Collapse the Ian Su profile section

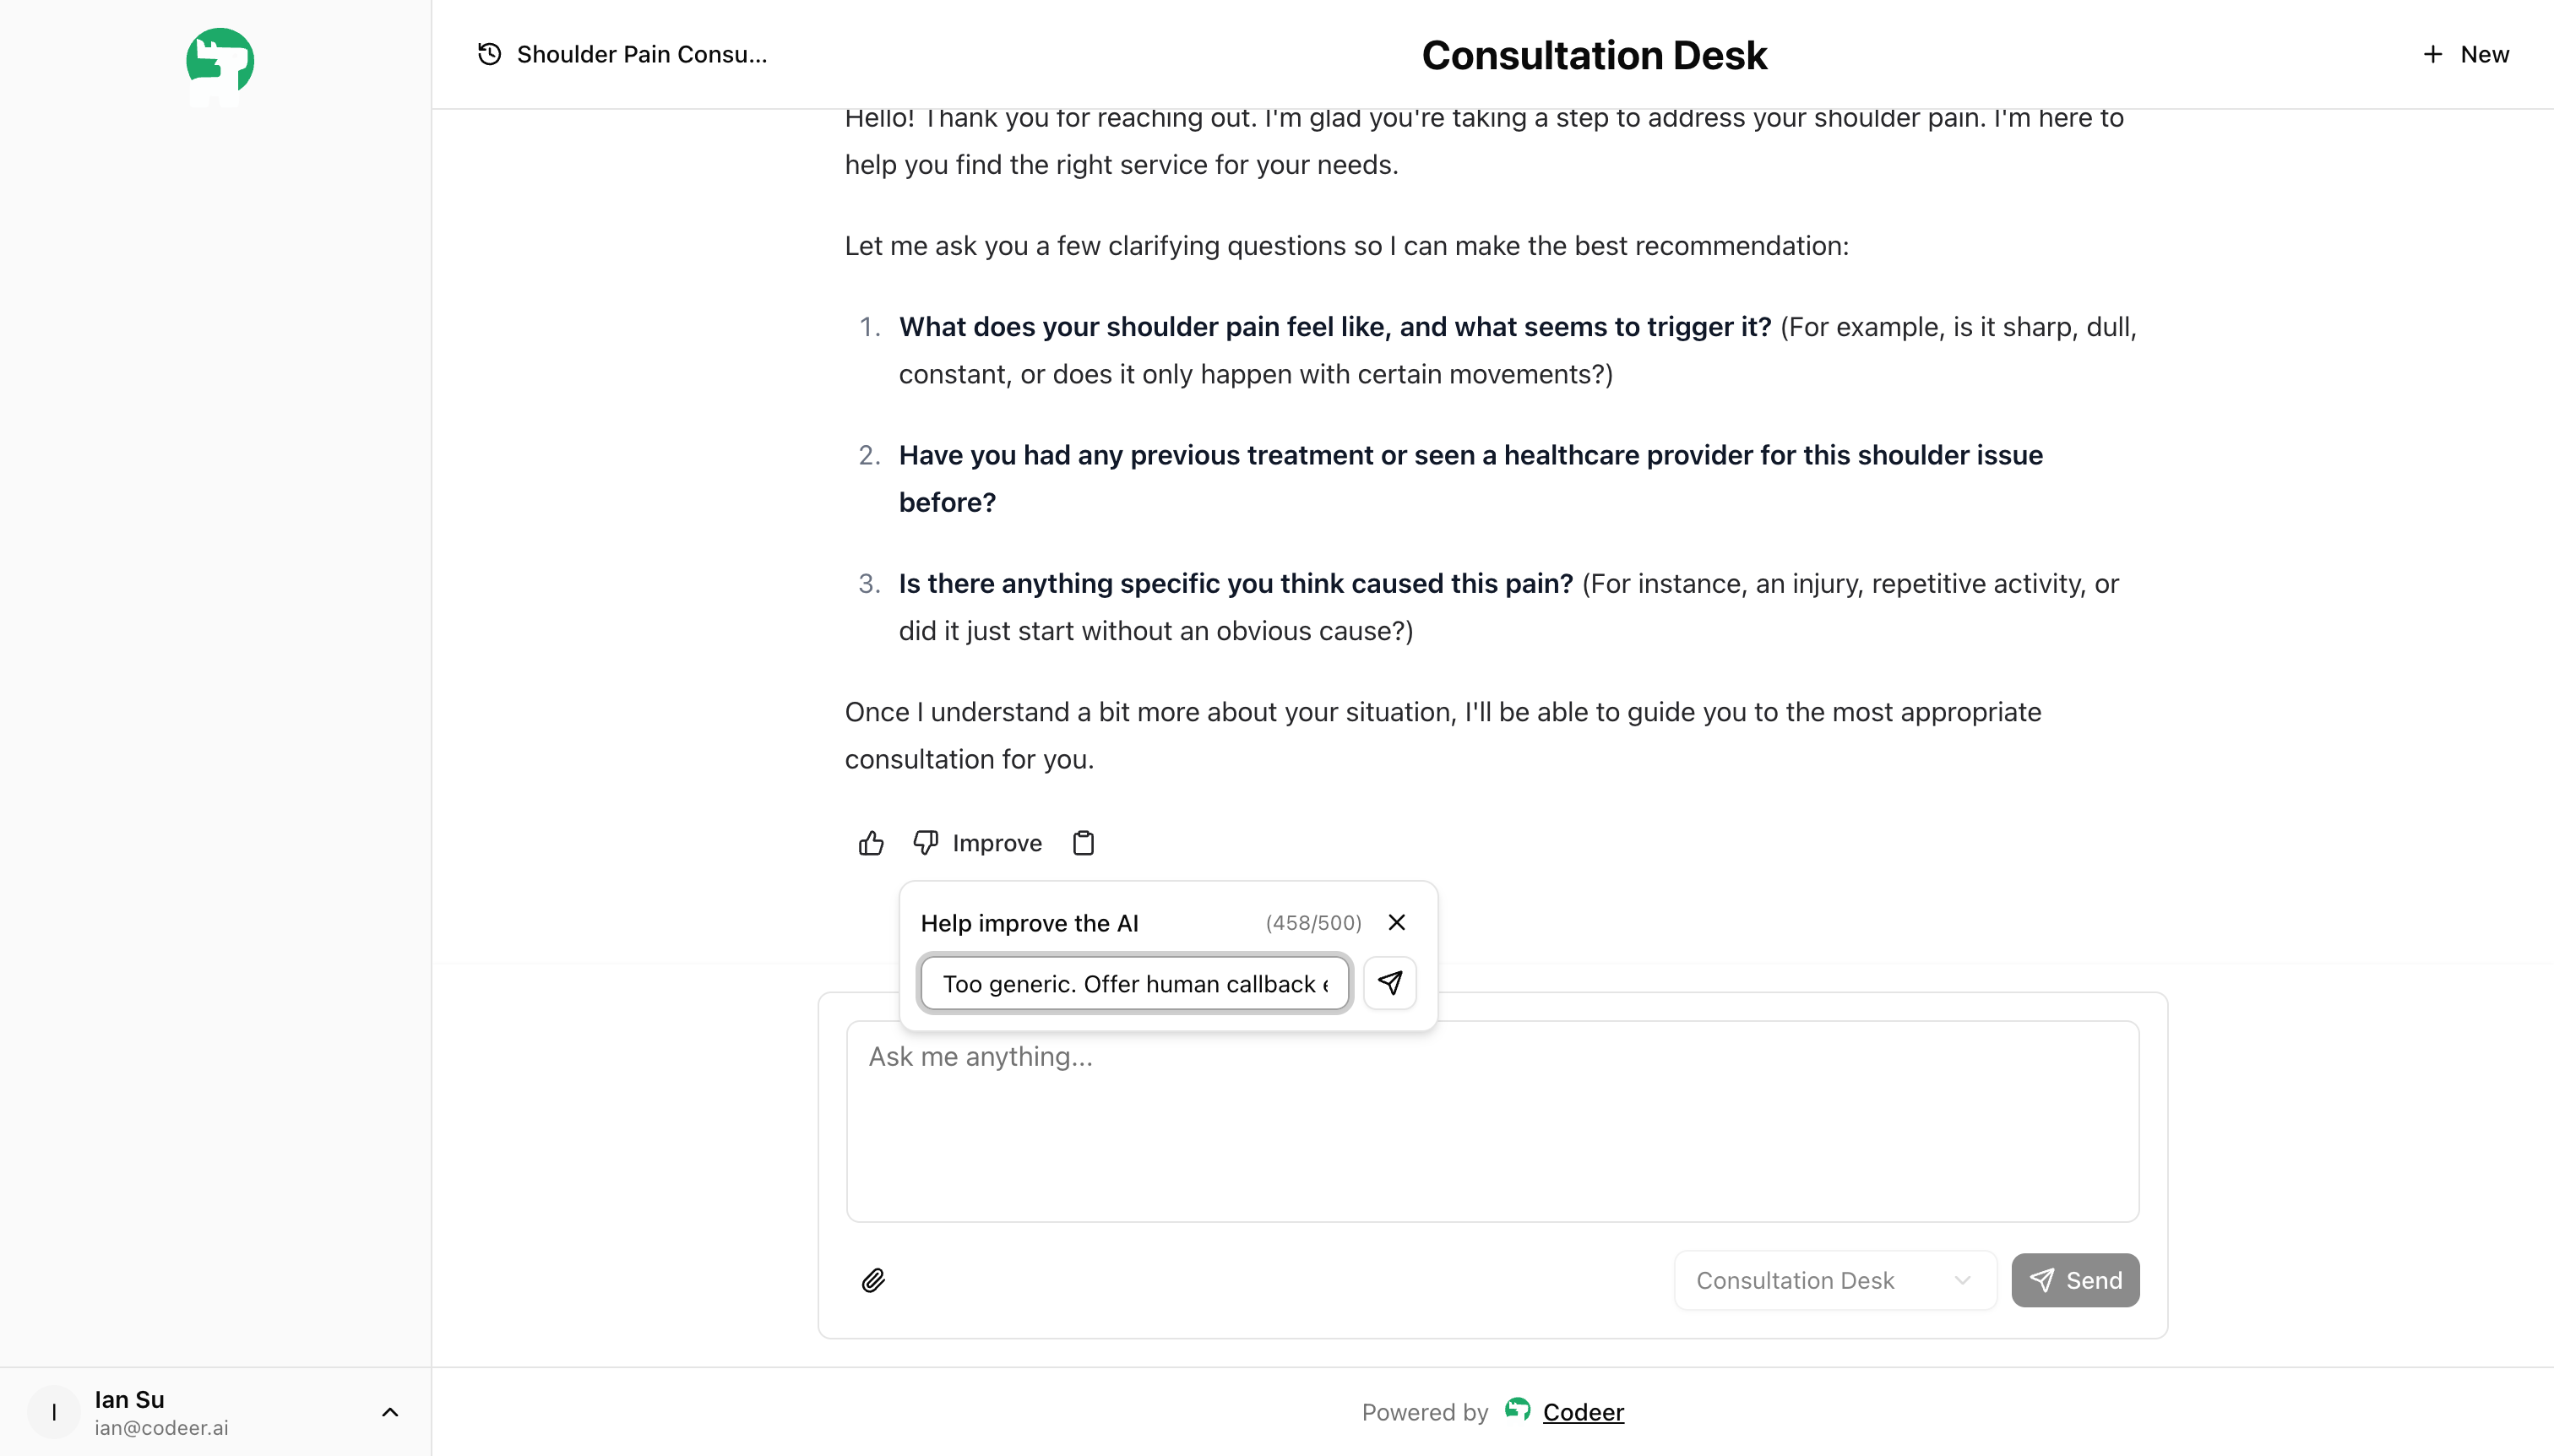390,1412
